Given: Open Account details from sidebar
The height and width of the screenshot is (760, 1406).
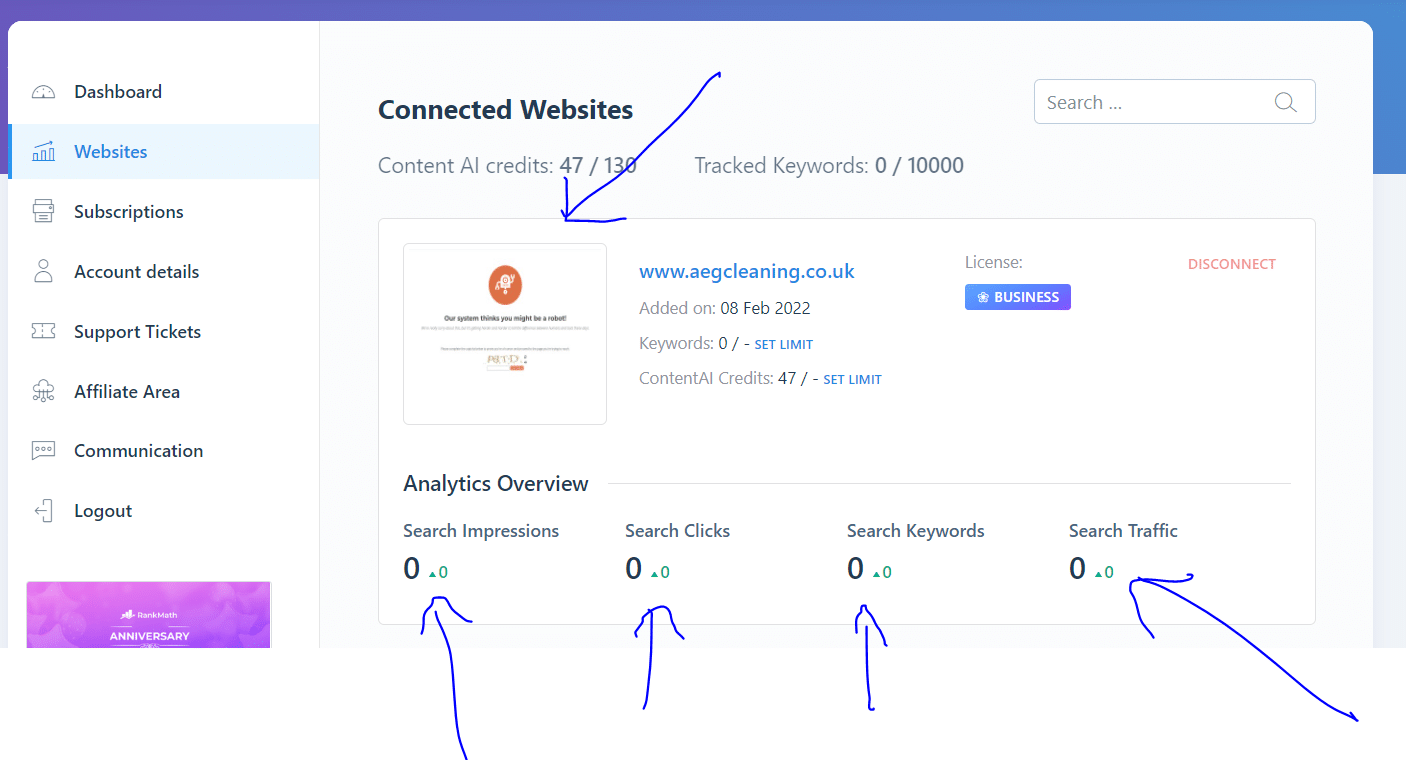Looking at the screenshot, I should coord(136,272).
